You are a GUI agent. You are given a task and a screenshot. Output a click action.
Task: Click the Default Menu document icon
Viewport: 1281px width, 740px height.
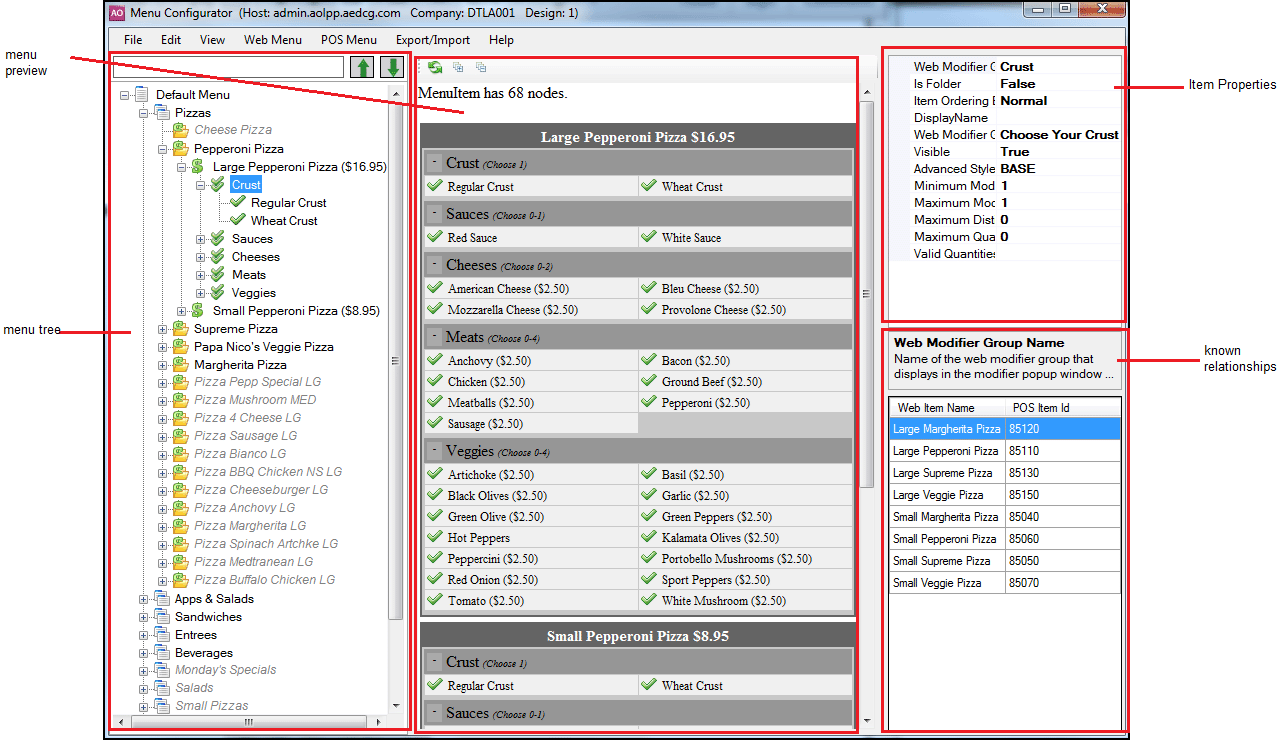coord(141,95)
